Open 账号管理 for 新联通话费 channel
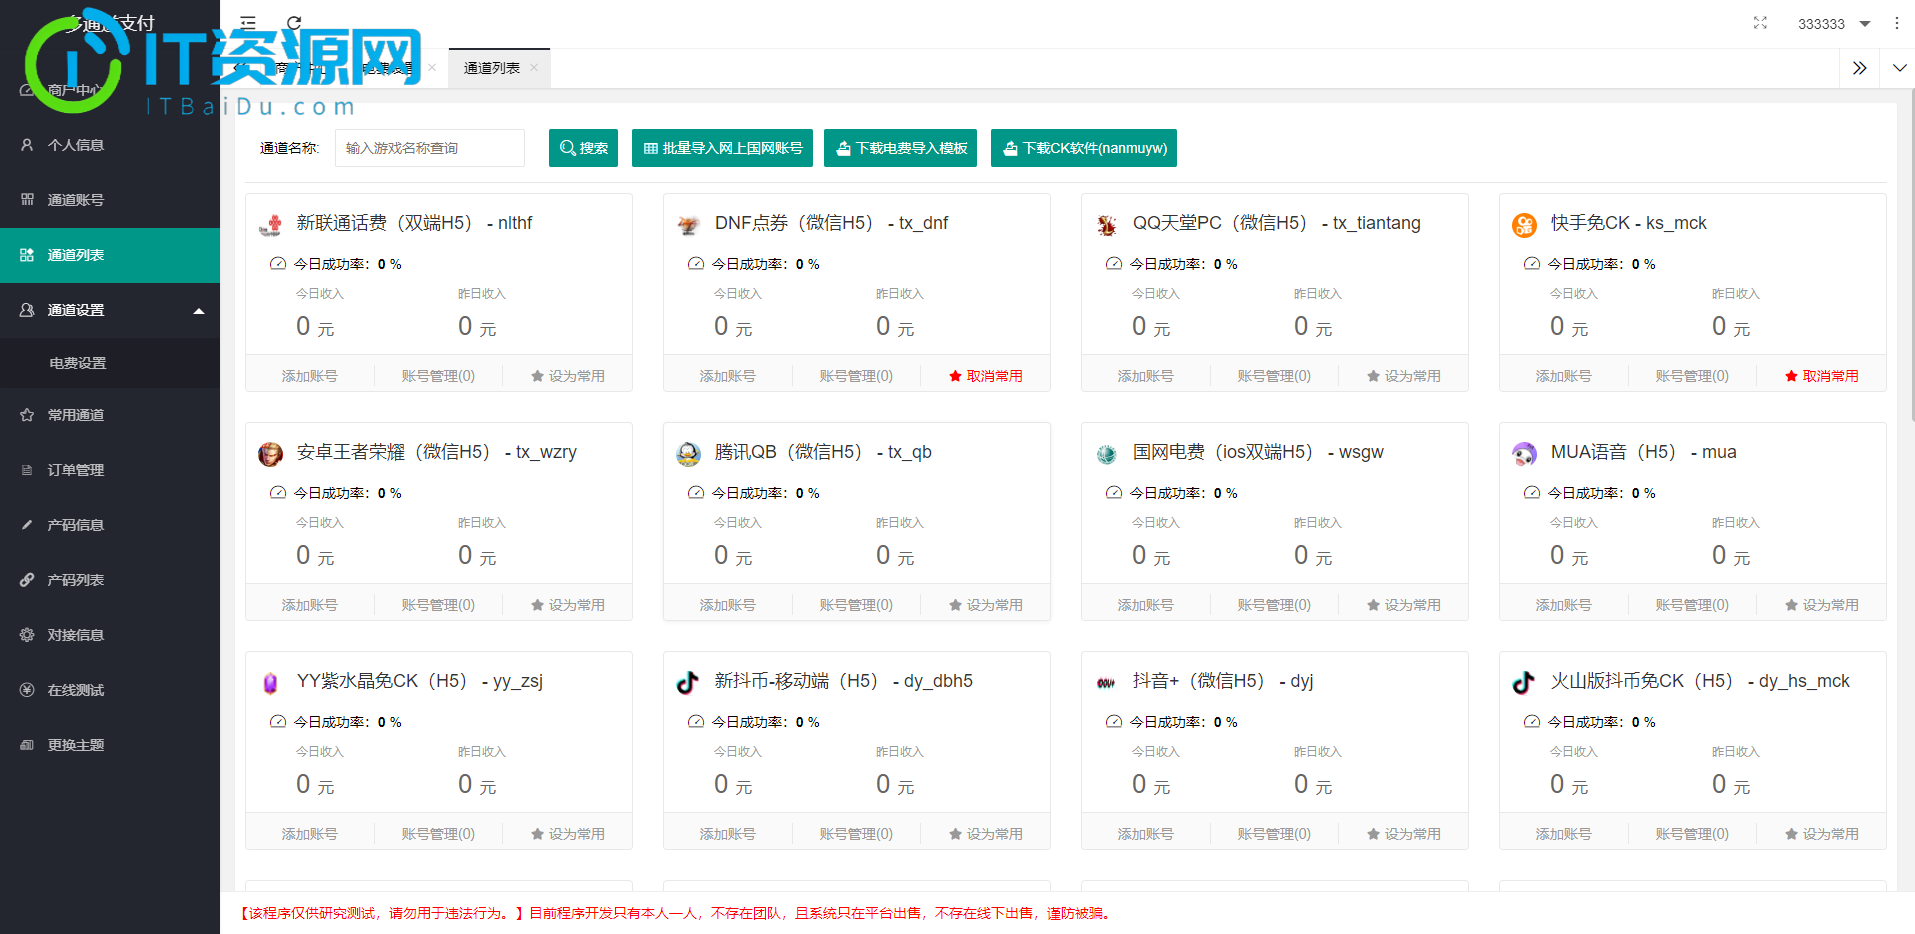Image resolution: width=1915 pixels, height=934 pixels. coord(438,376)
